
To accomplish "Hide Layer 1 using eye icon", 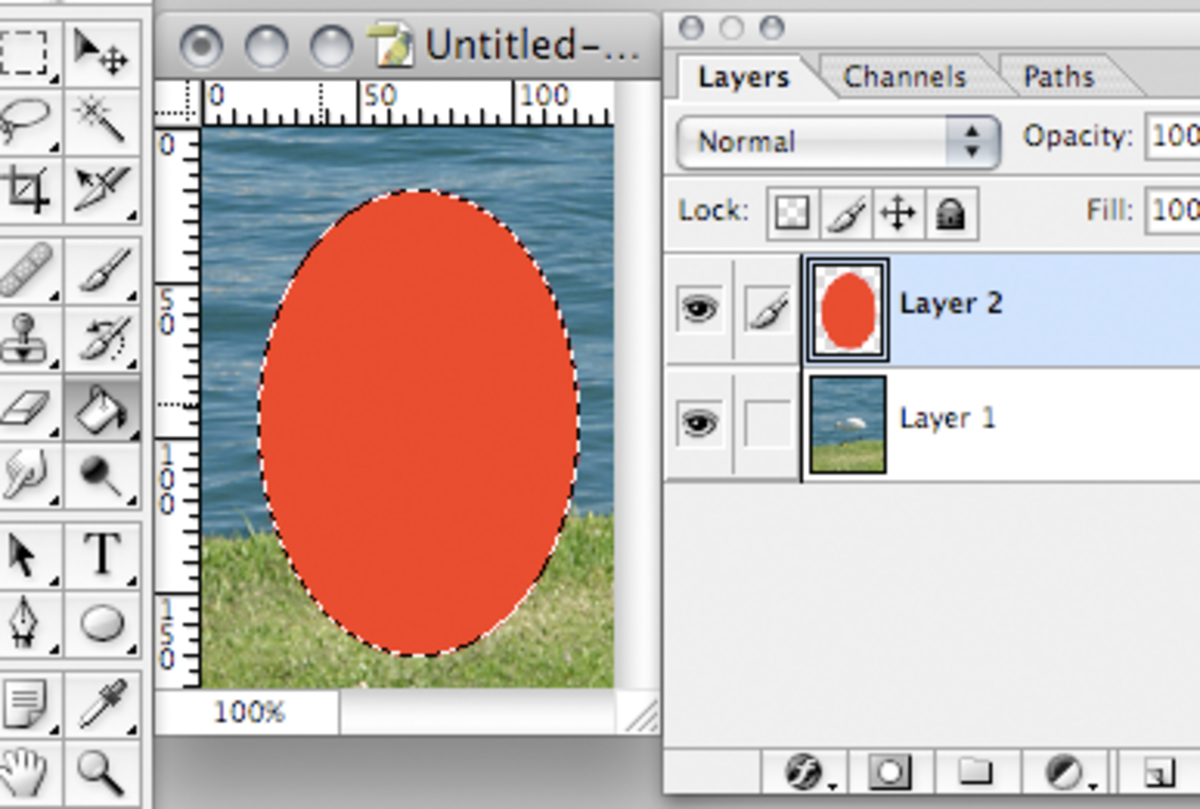I will (699, 423).
